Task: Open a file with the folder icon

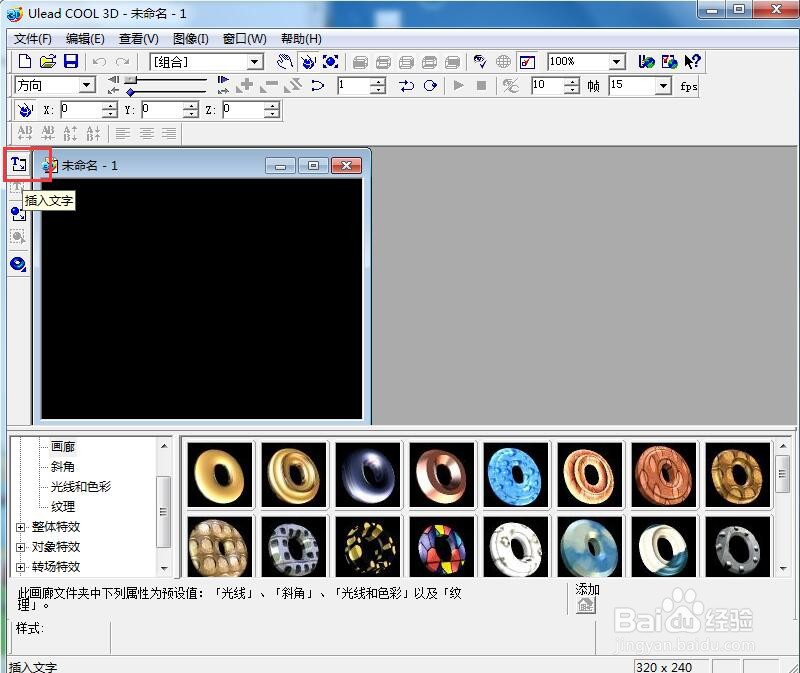Action: [x=47, y=61]
